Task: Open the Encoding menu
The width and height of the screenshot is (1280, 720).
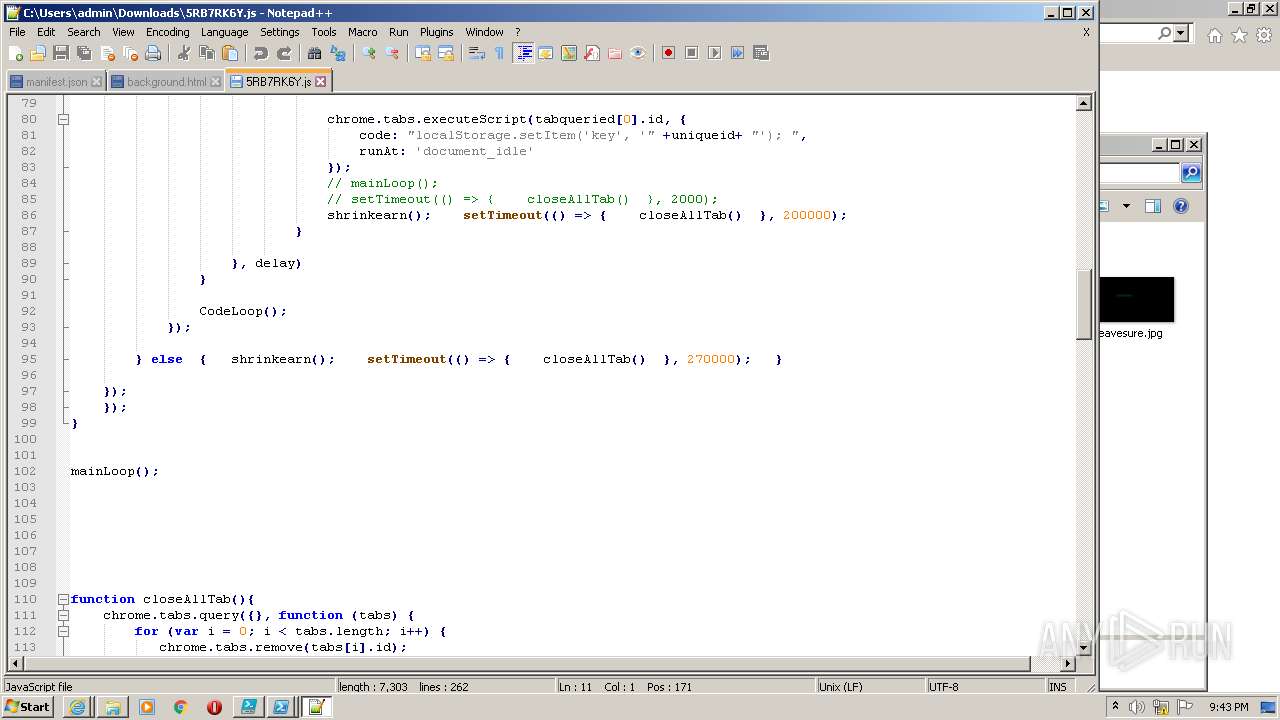Action: pos(167,32)
